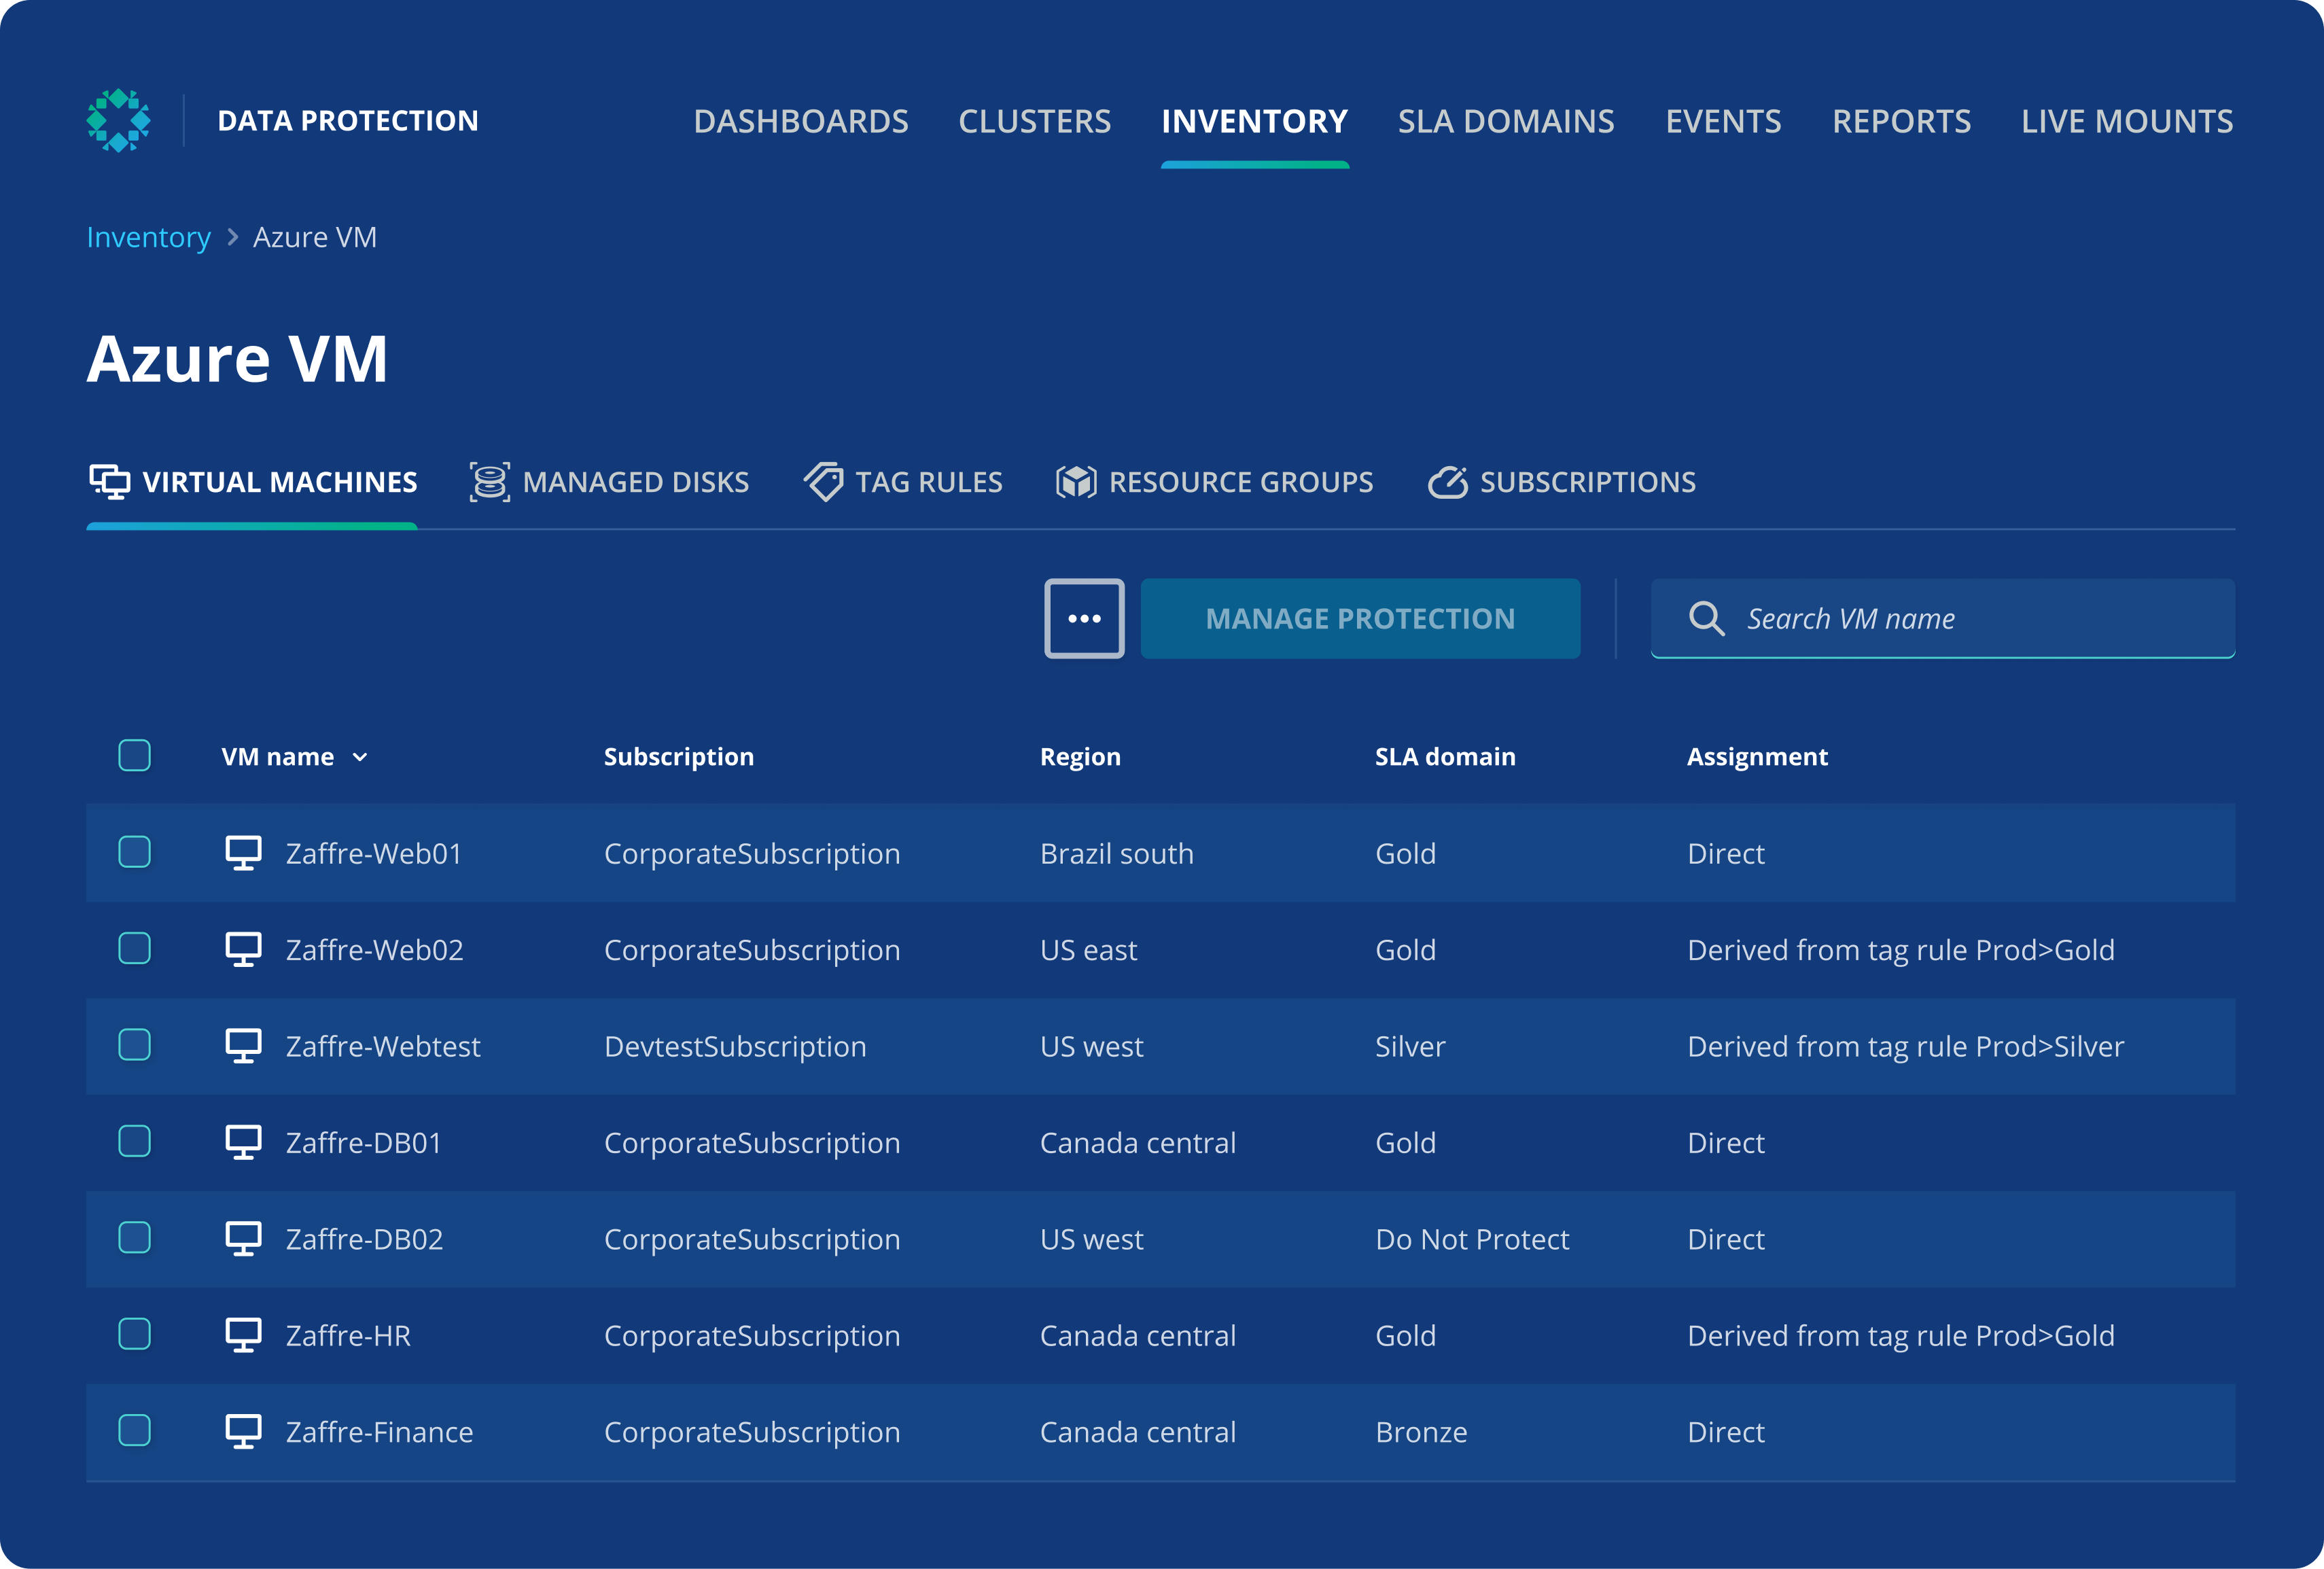Click the Subscription column header
The height and width of the screenshot is (1569, 2324).
pos(679,757)
